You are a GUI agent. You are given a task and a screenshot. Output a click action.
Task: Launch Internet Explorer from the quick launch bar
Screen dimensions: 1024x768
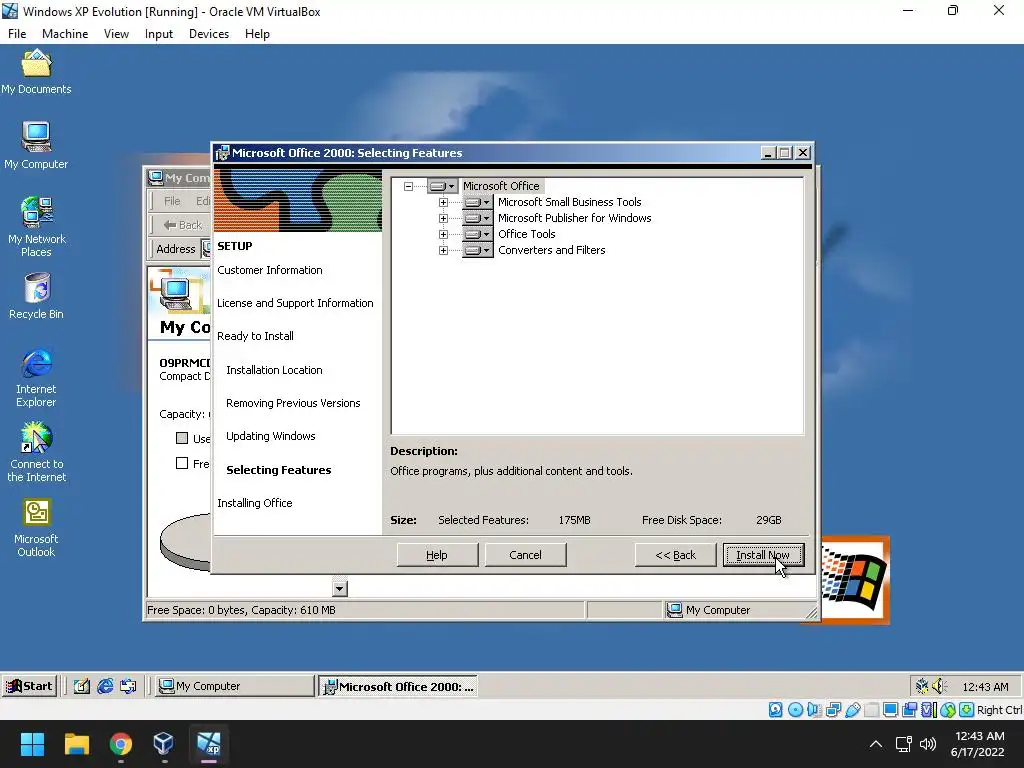pyautogui.click(x=105, y=686)
